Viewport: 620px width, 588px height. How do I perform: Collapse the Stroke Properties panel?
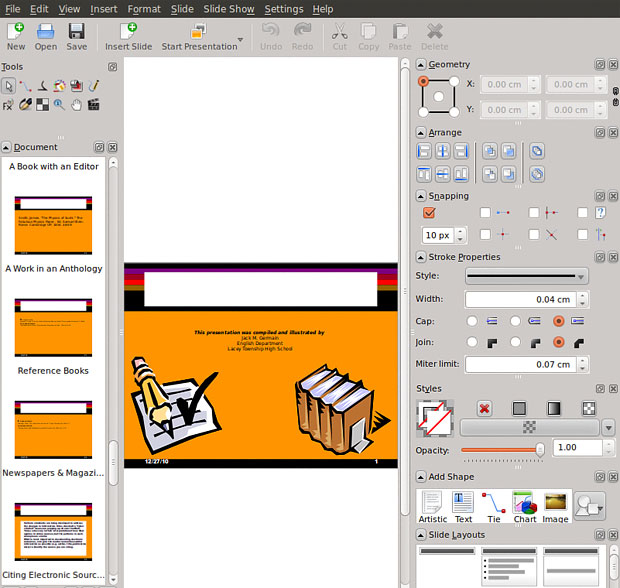coord(421,257)
